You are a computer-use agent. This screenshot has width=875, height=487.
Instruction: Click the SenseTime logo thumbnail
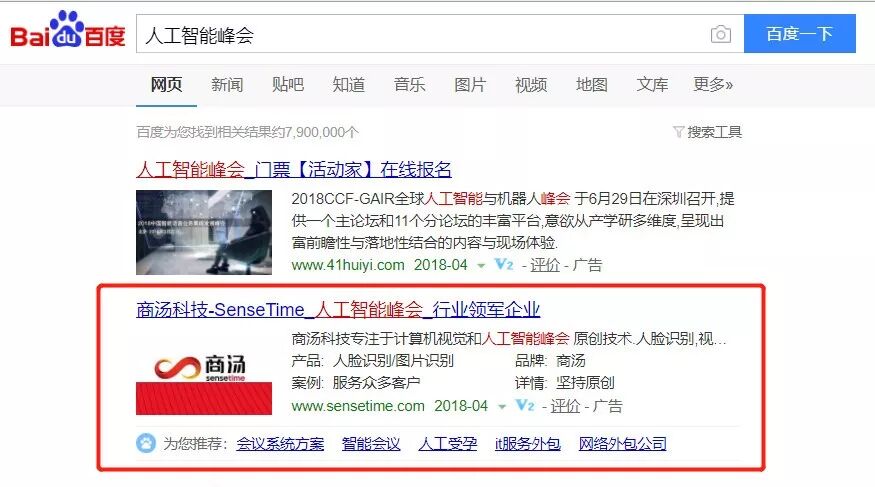point(204,373)
